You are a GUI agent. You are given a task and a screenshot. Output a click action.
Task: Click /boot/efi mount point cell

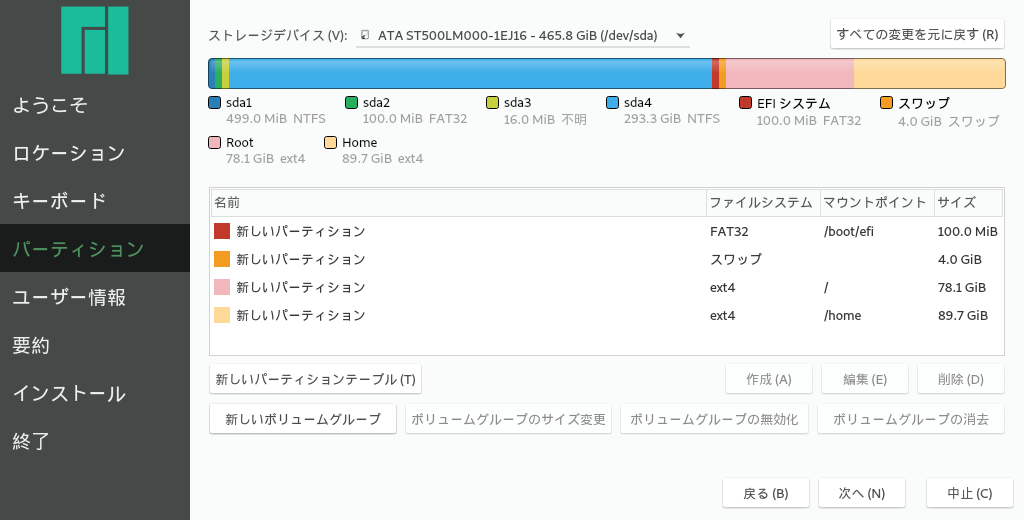(x=849, y=231)
